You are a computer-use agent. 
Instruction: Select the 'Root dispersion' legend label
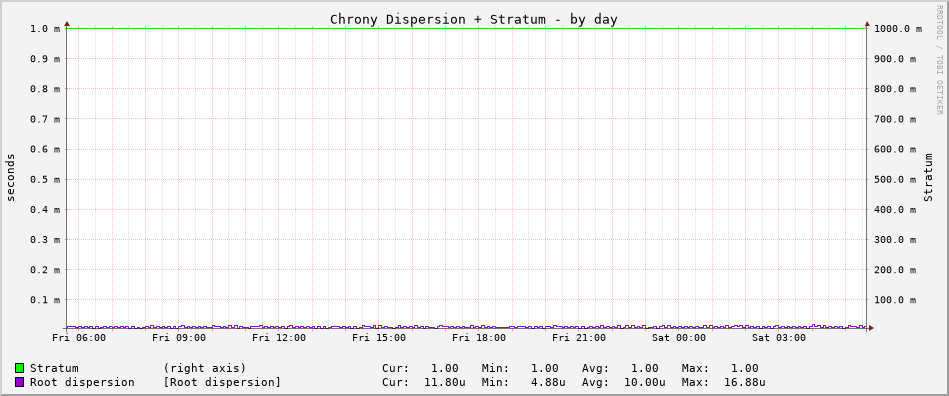(82, 383)
